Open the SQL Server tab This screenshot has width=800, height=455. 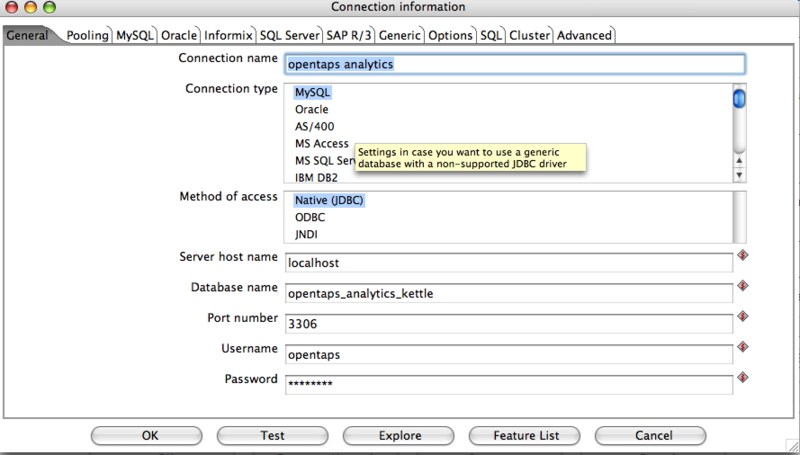point(290,35)
